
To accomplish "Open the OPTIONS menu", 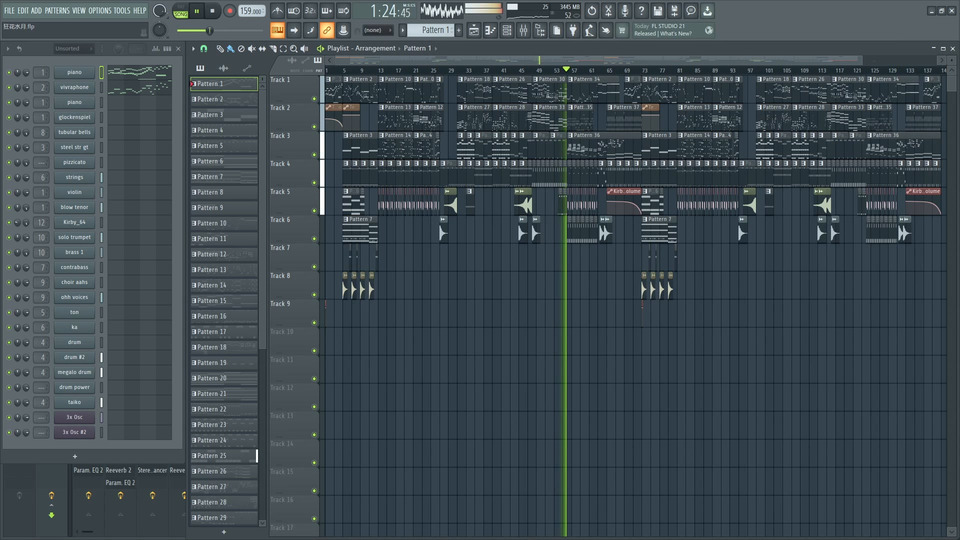I will 100,11.
